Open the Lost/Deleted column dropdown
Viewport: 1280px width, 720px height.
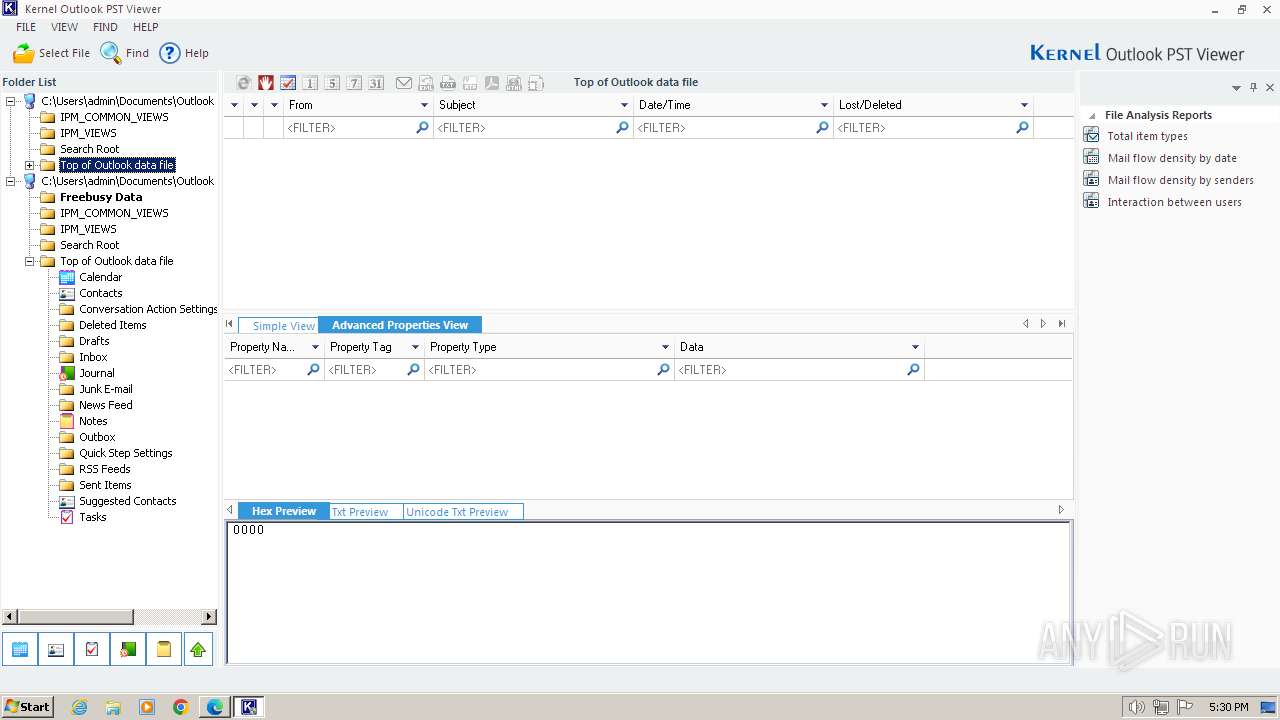pos(1024,105)
